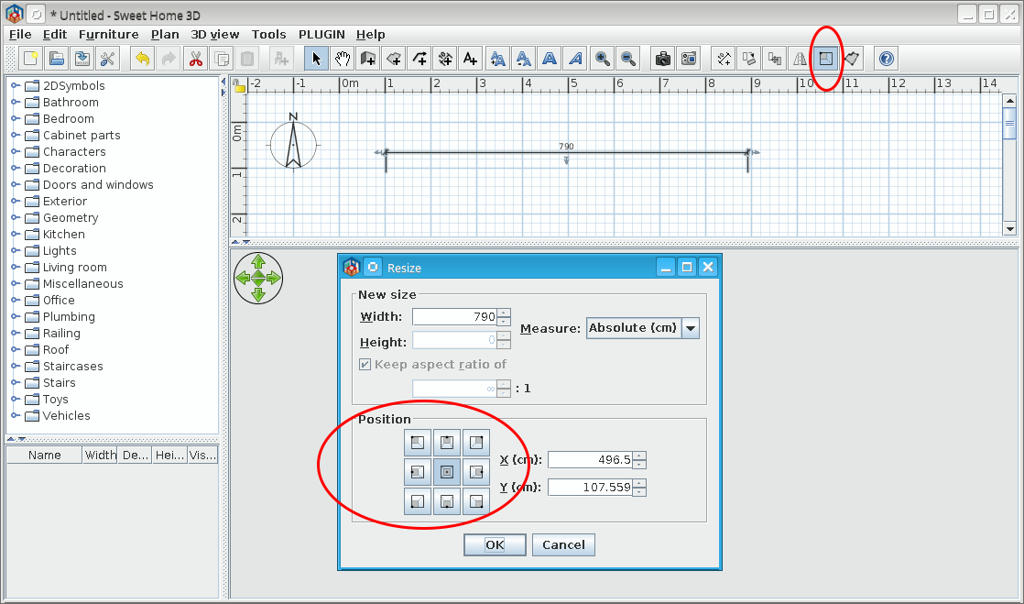Viewport: 1024px width, 604px height.
Task: Anchor position to the middle-right edge
Action: [476, 472]
